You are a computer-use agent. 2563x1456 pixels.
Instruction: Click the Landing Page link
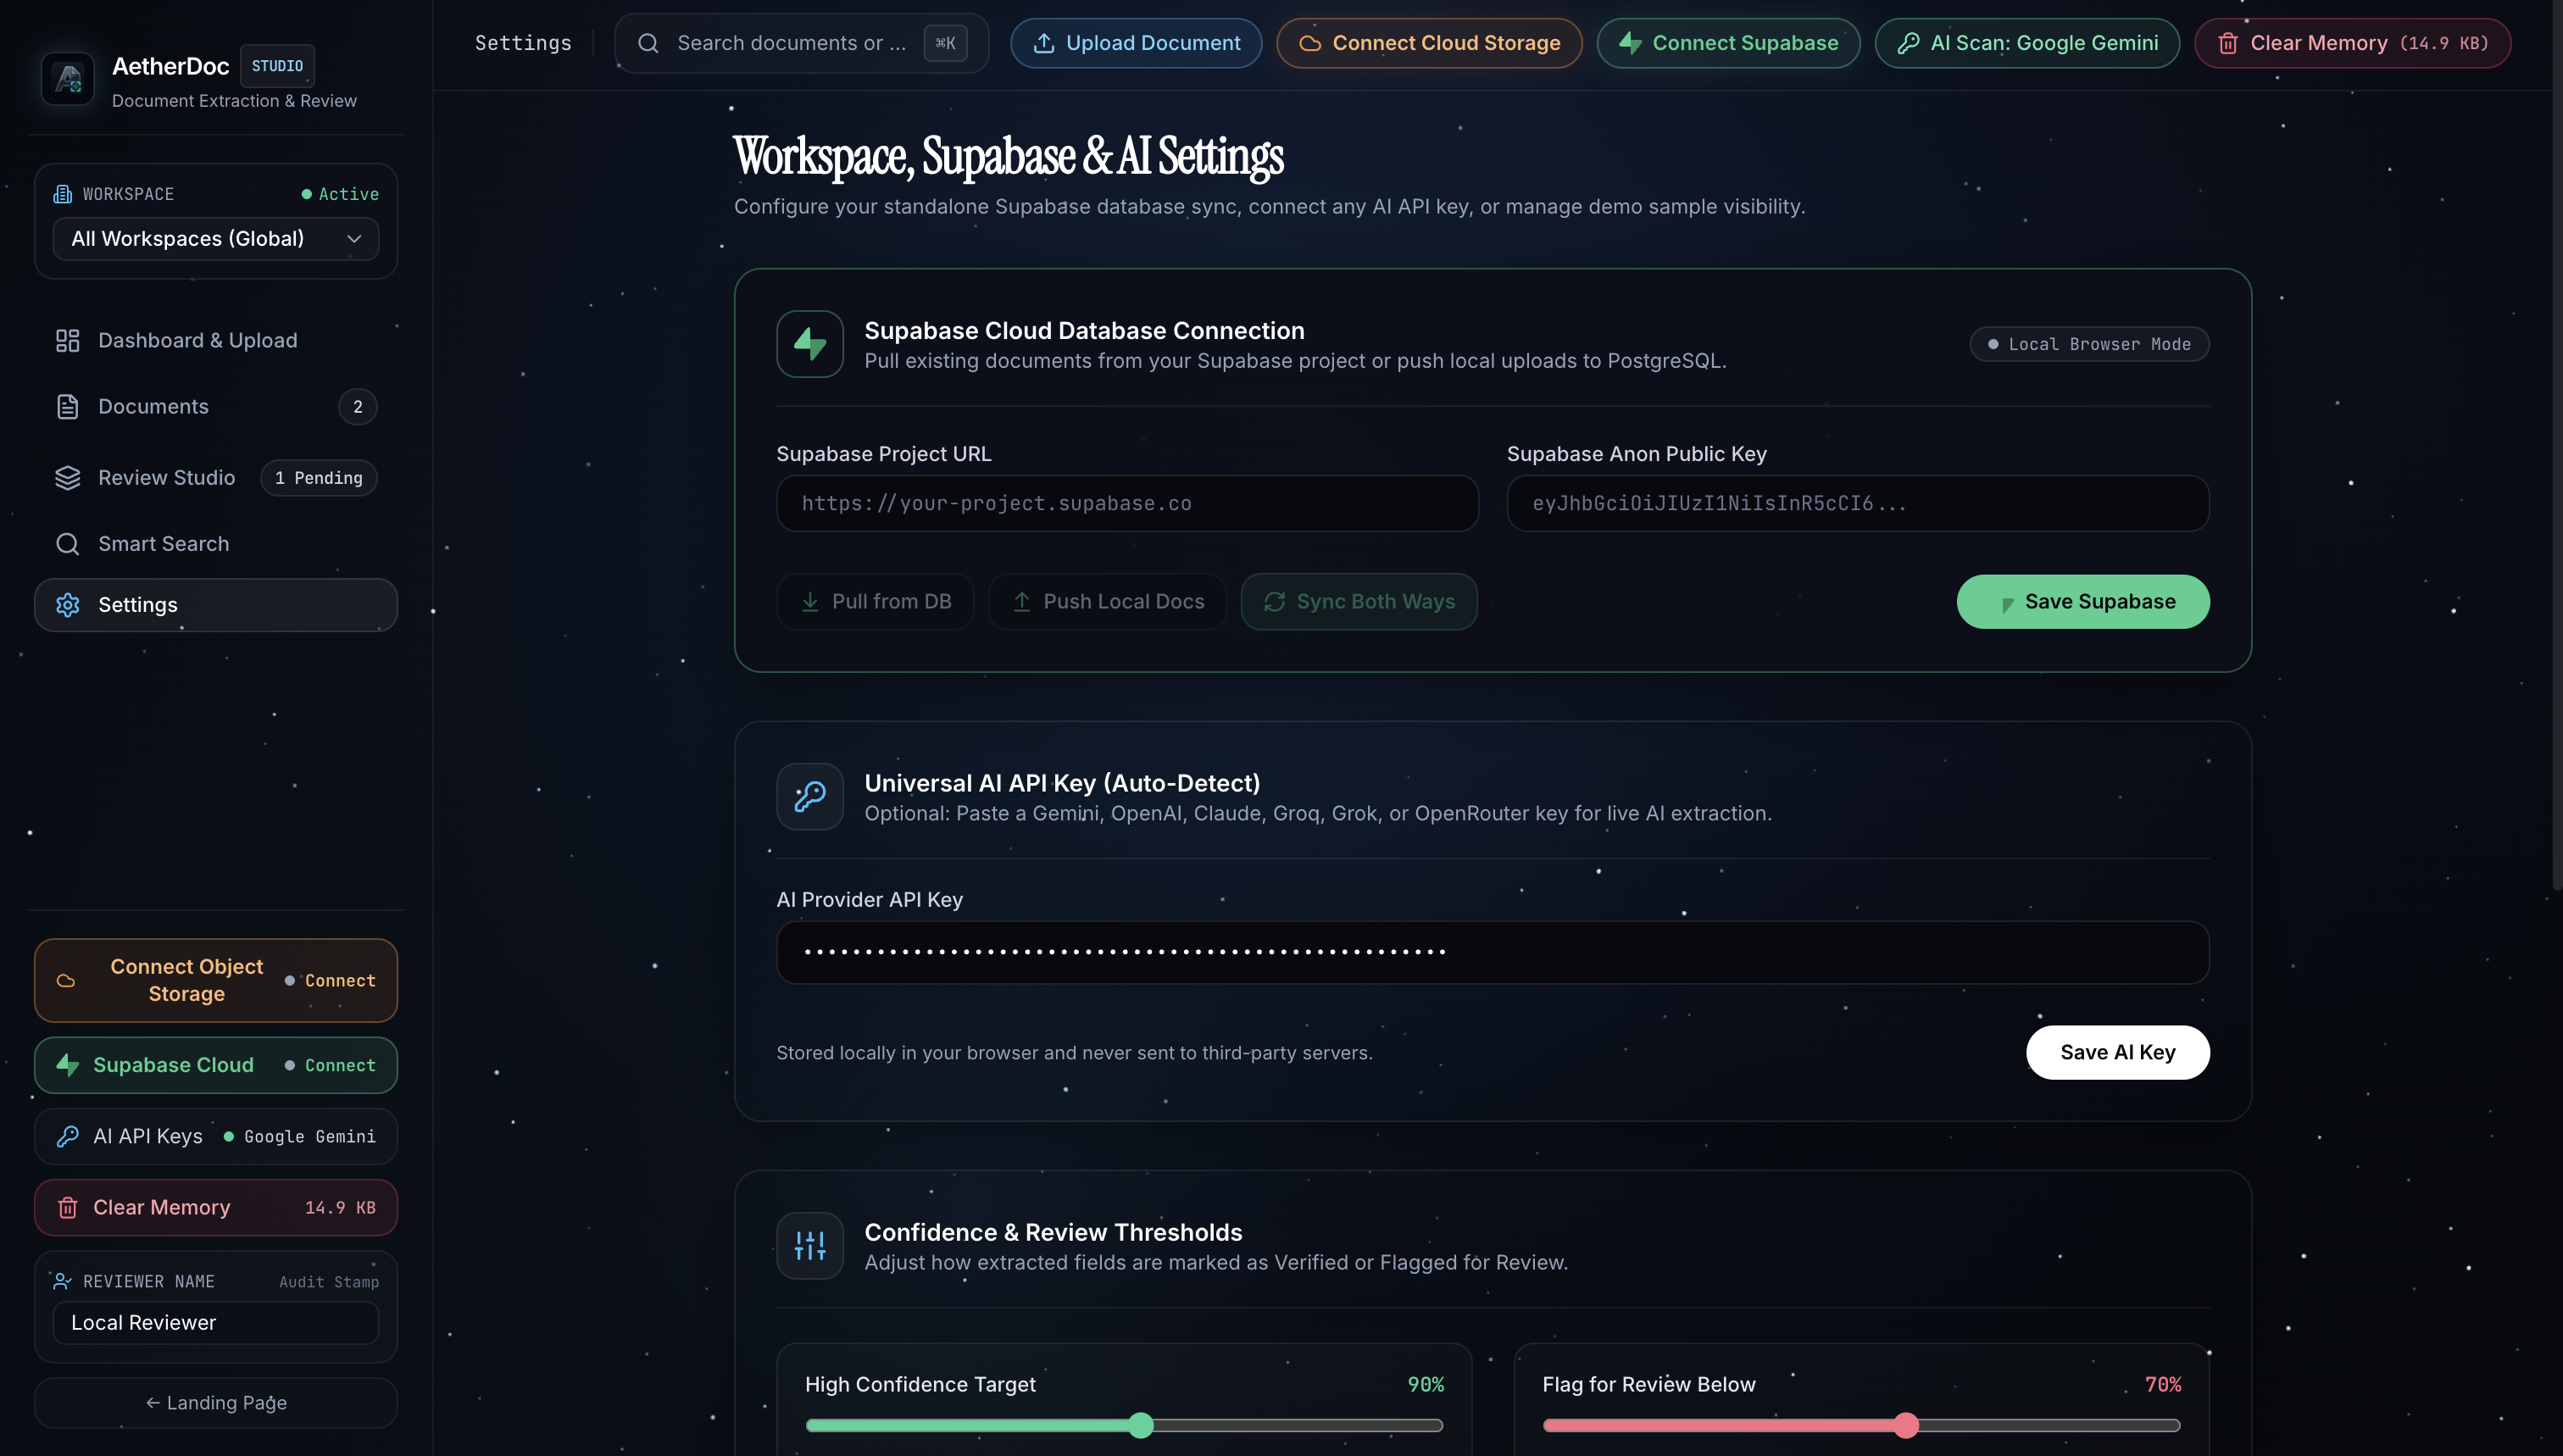(216, 1403)
